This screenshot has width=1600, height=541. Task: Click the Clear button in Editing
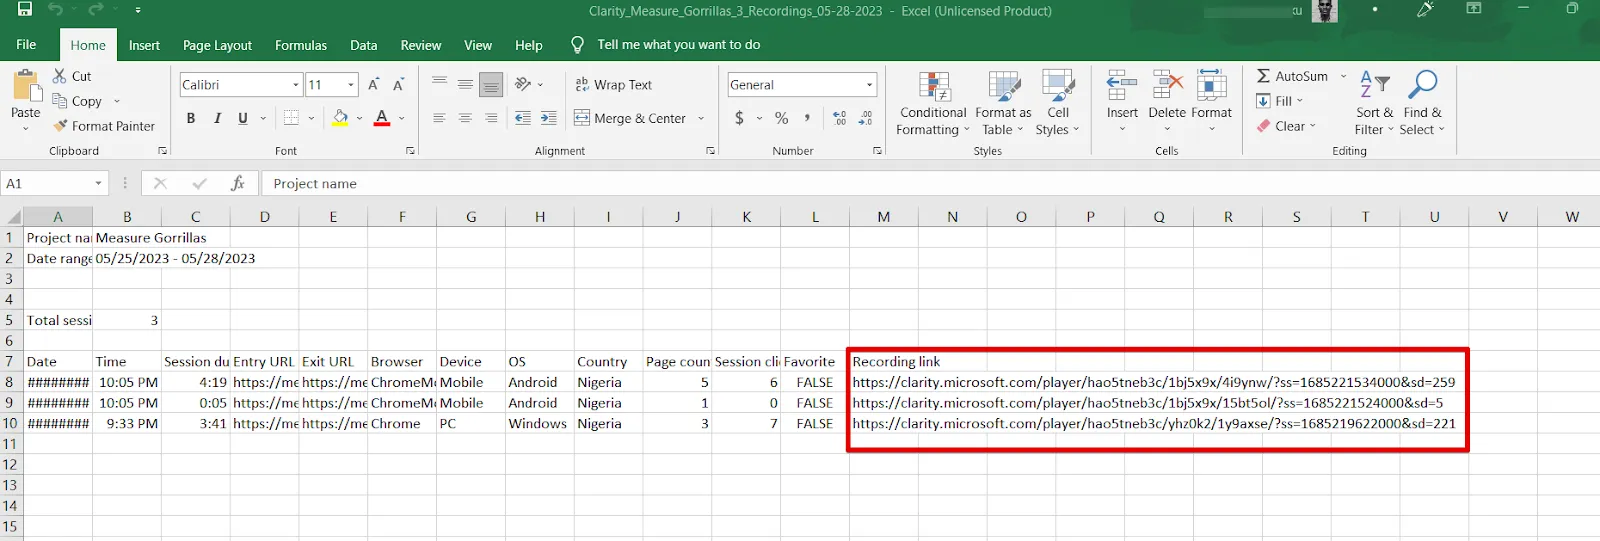point(1286,126)
